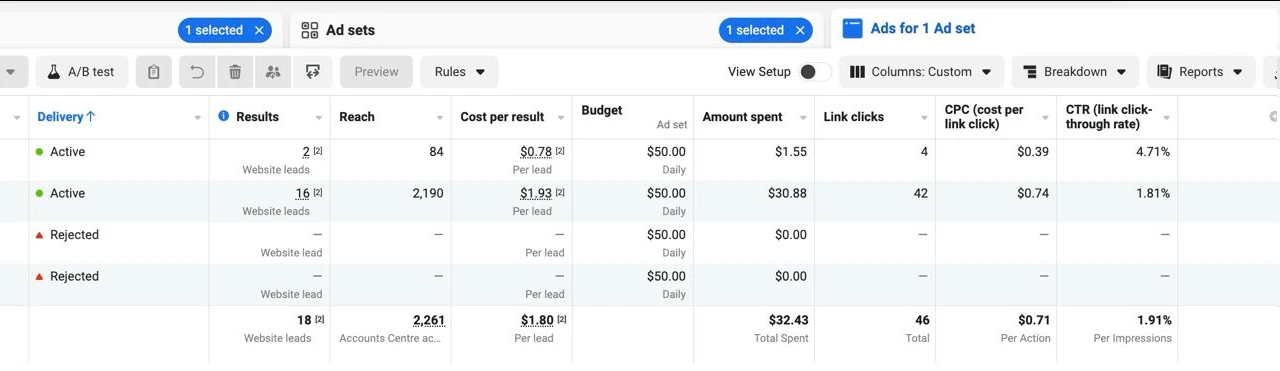Sort by the Delivery column header
This screenshot has width=1280, height=371.
pyautogui.click(x=66, y=117)
